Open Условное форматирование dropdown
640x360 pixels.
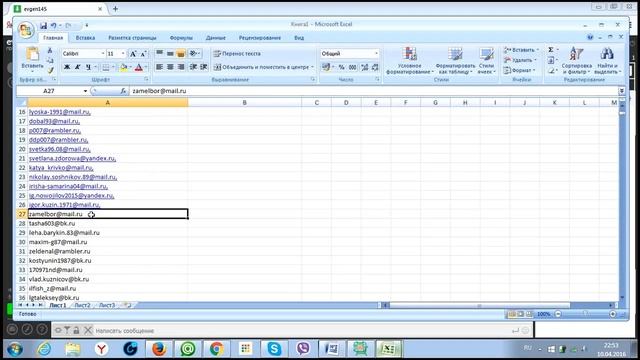tap(409, 60)
